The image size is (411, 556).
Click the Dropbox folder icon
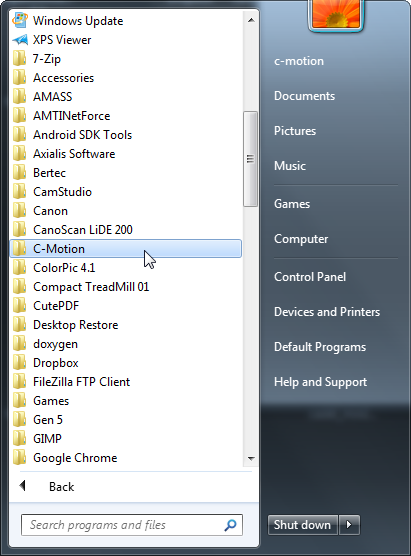tap(20, 362)
